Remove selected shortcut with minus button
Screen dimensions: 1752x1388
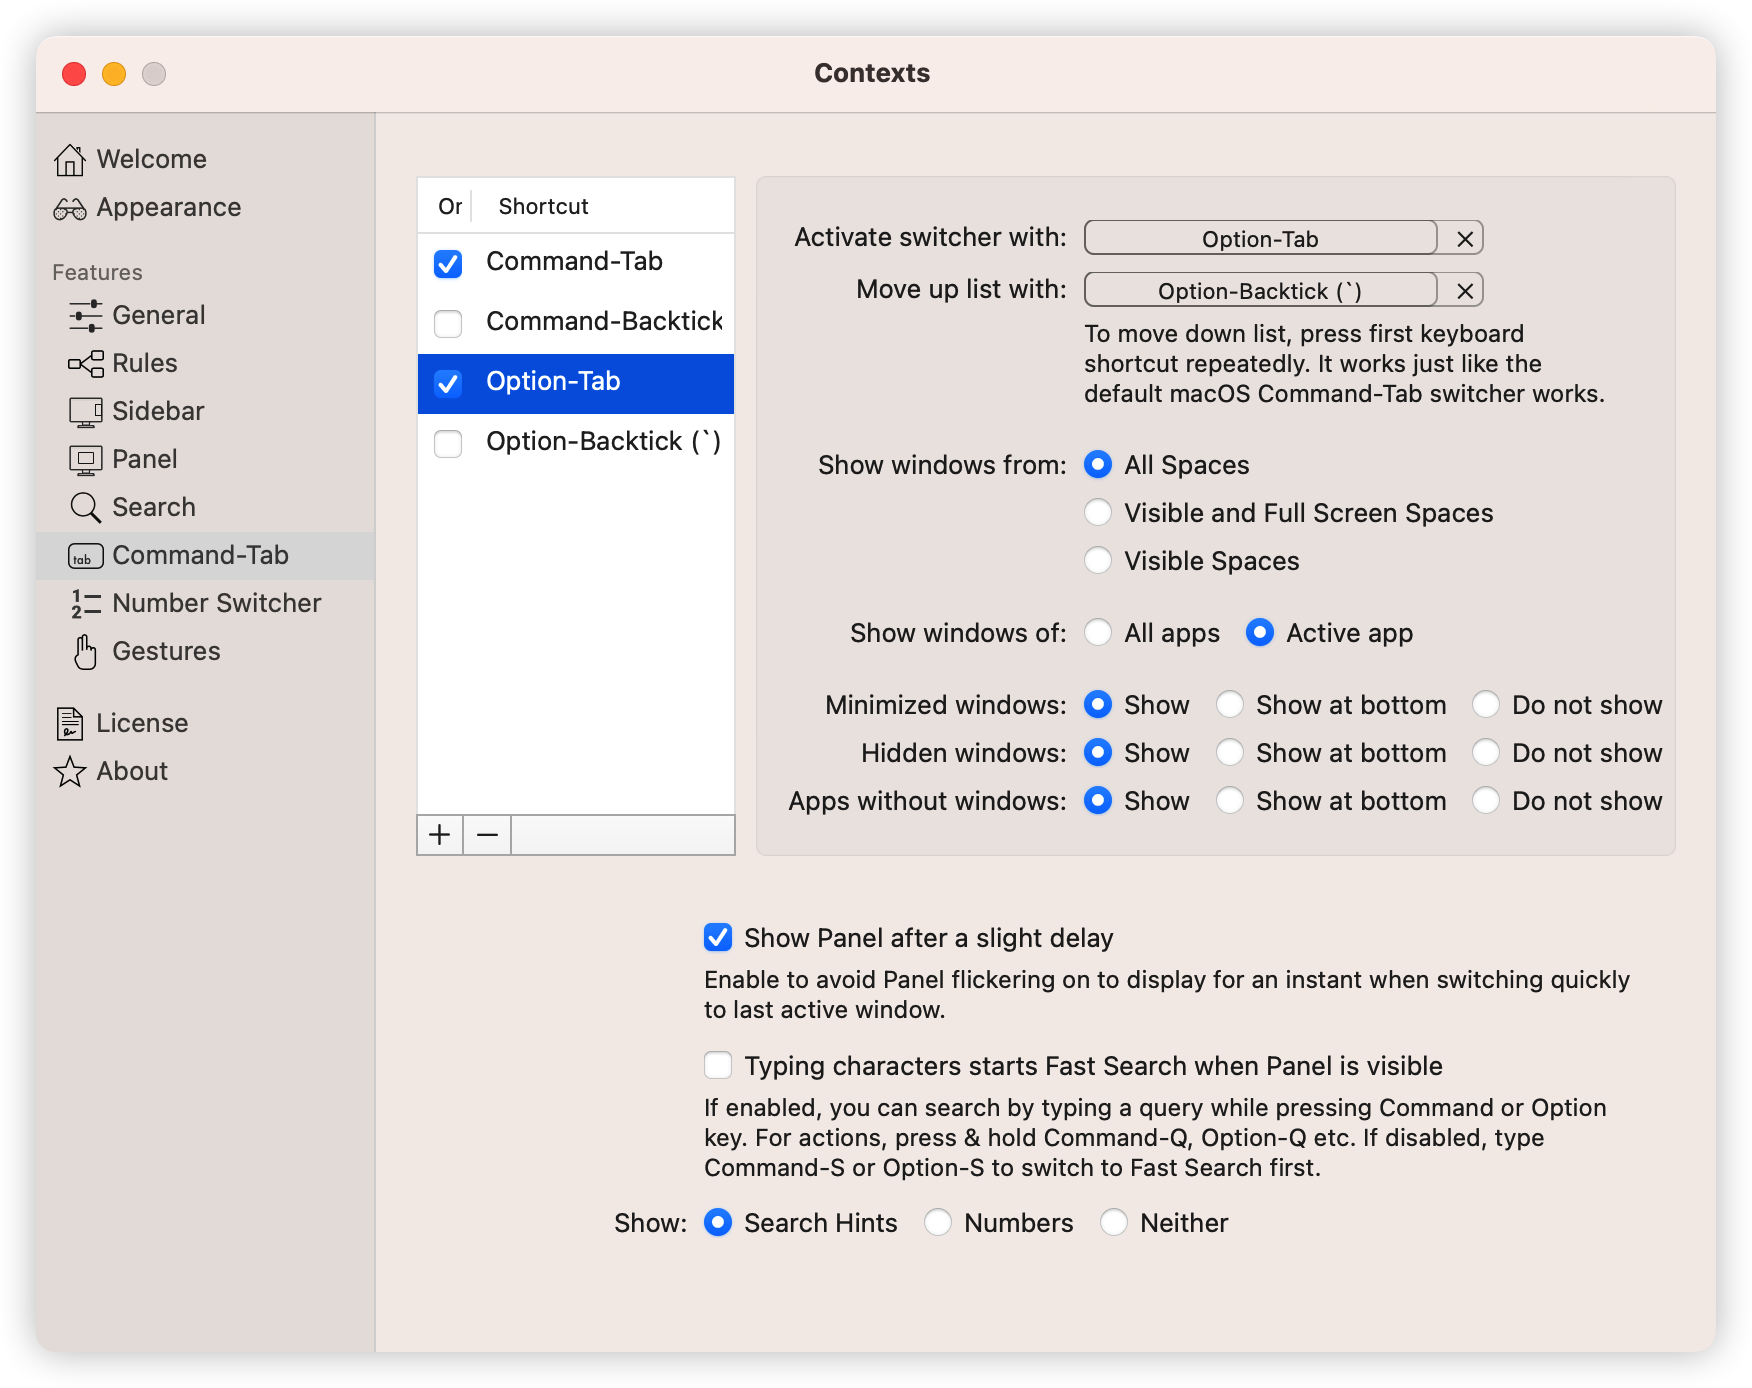(x=487, y=834)
